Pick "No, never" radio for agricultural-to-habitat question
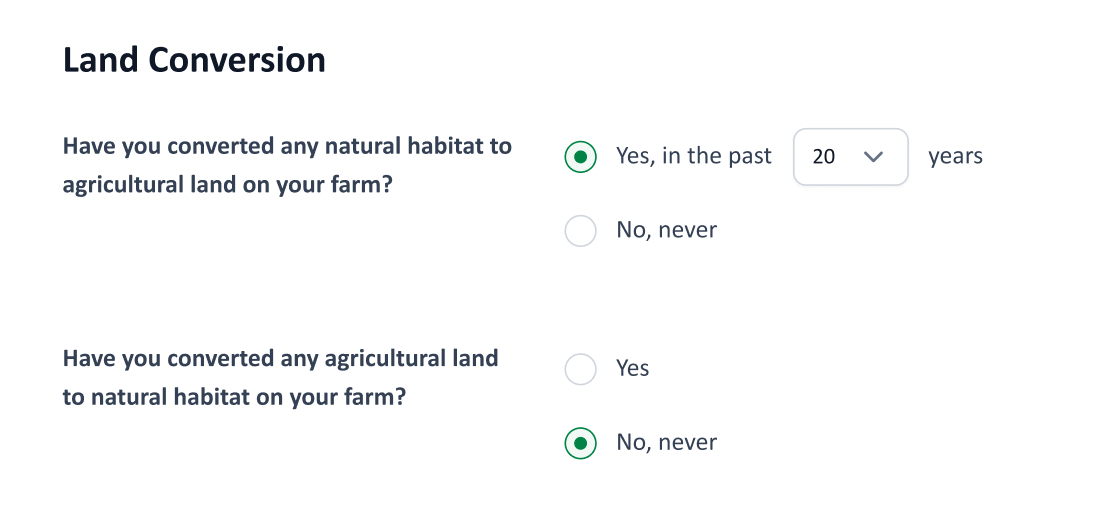Image resolution: width=1094 pixels, height=528 pixels. 581,443
